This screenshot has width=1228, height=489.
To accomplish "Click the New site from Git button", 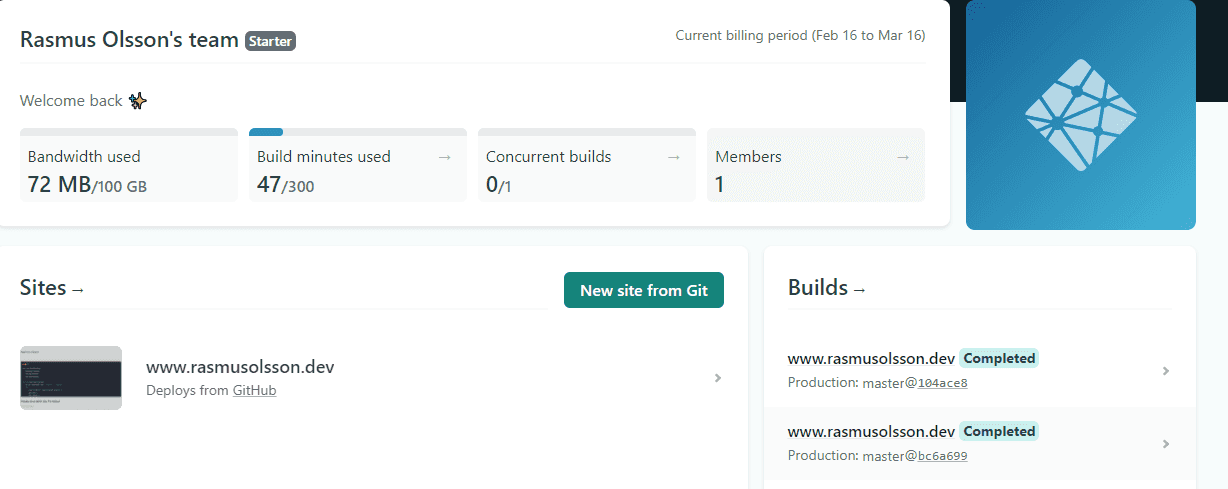I will click(x=644, y=290).
